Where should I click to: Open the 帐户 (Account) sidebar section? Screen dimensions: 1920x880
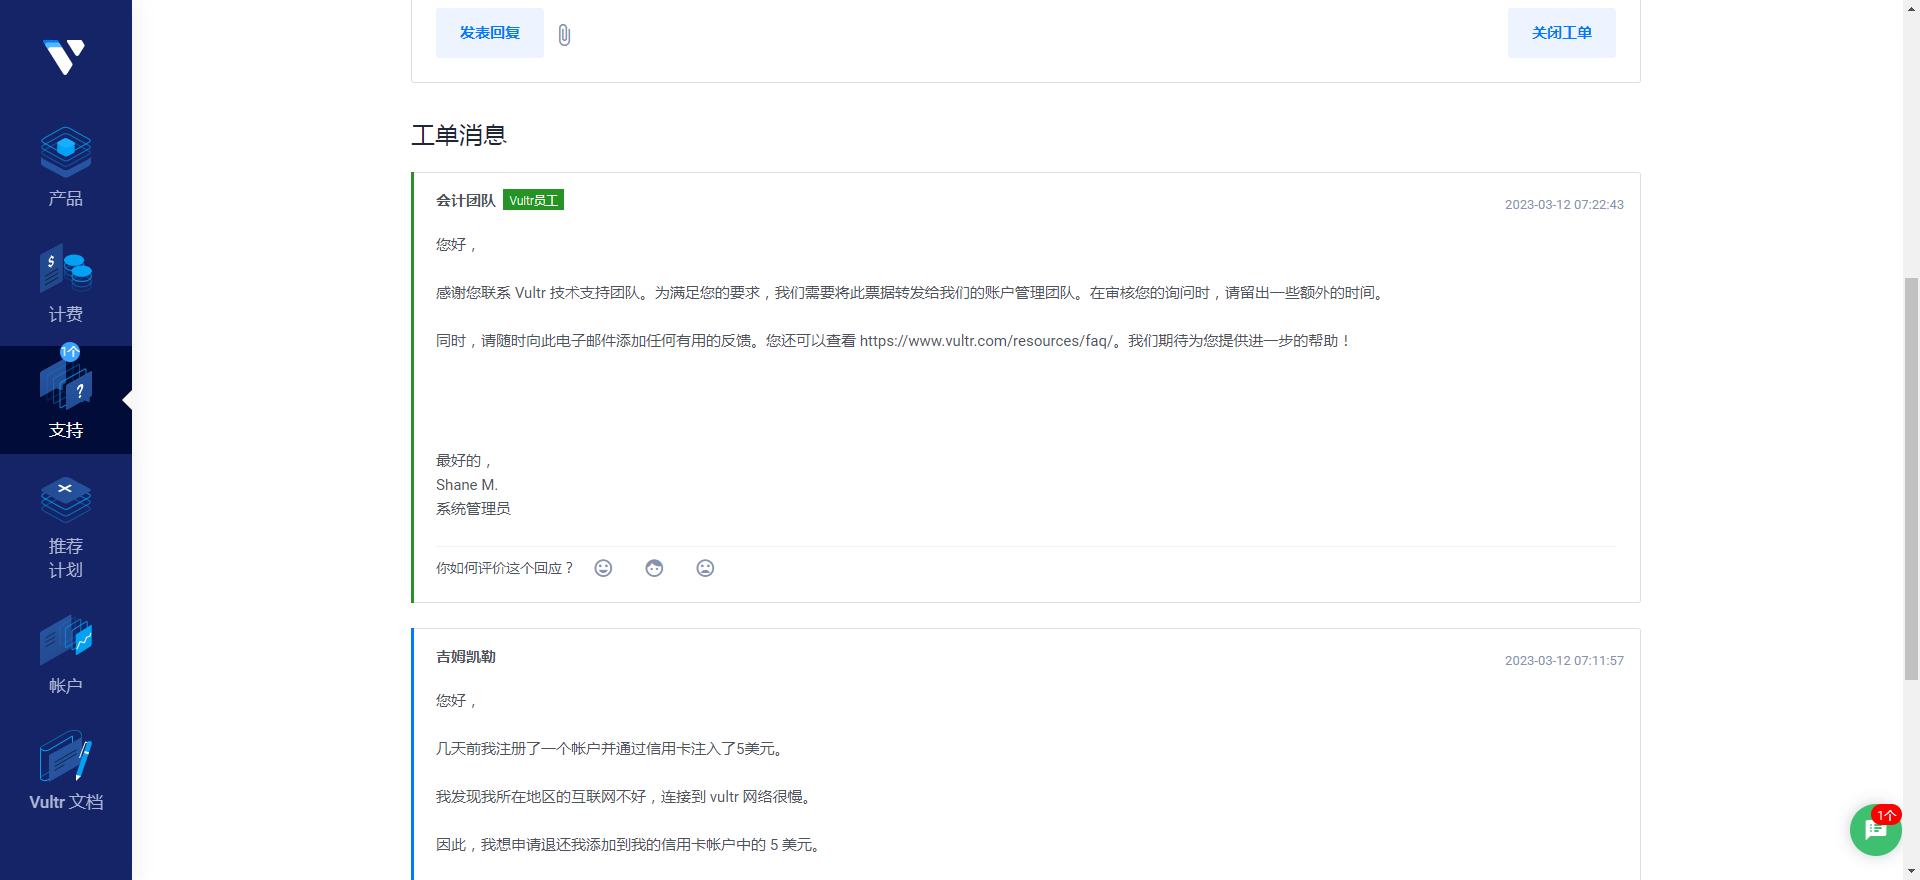pos(66,655)
